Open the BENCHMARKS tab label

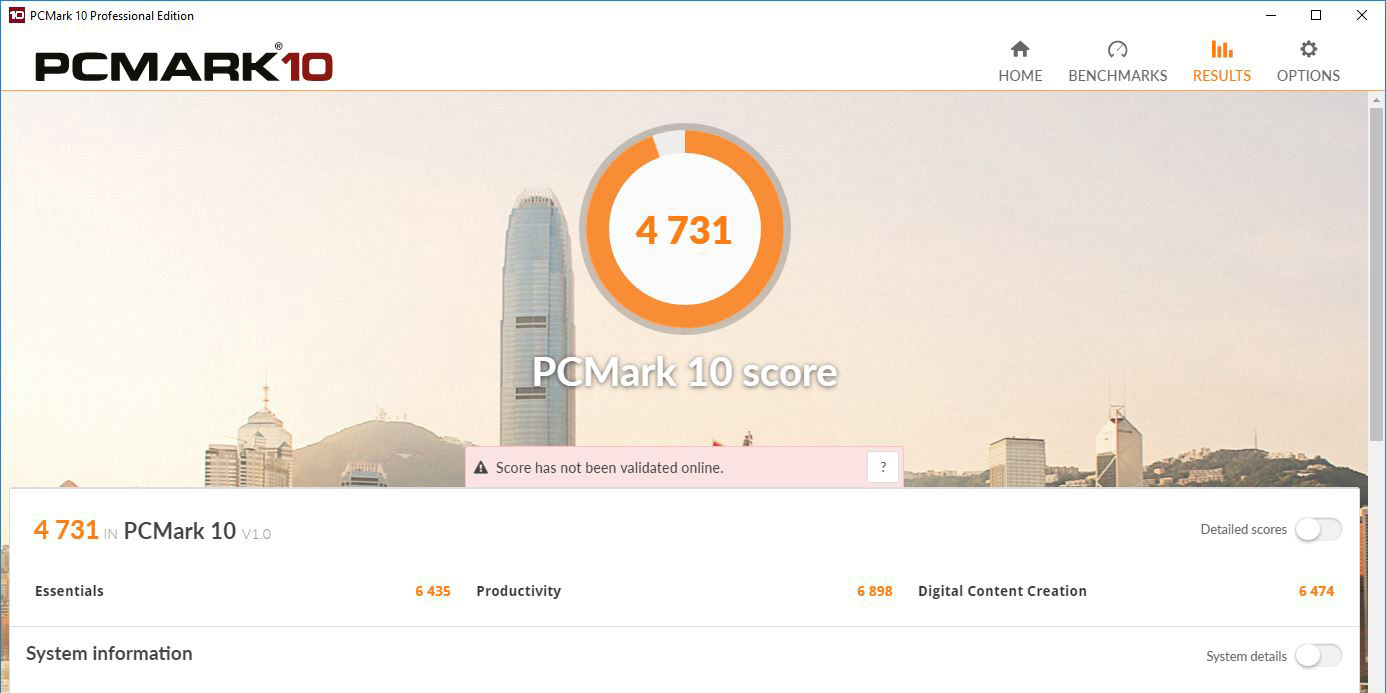coord(1117,76)
